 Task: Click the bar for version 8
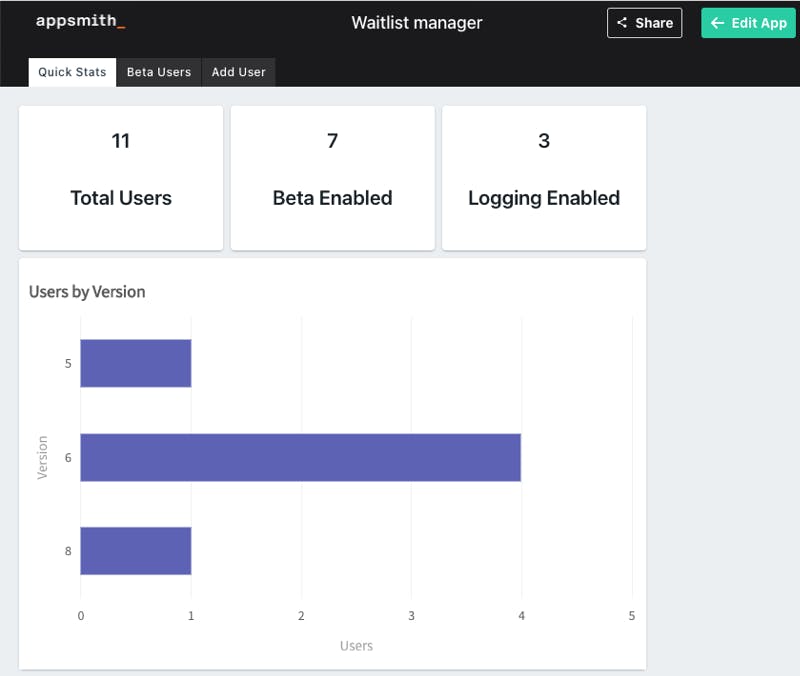click(x=135, y=551)
